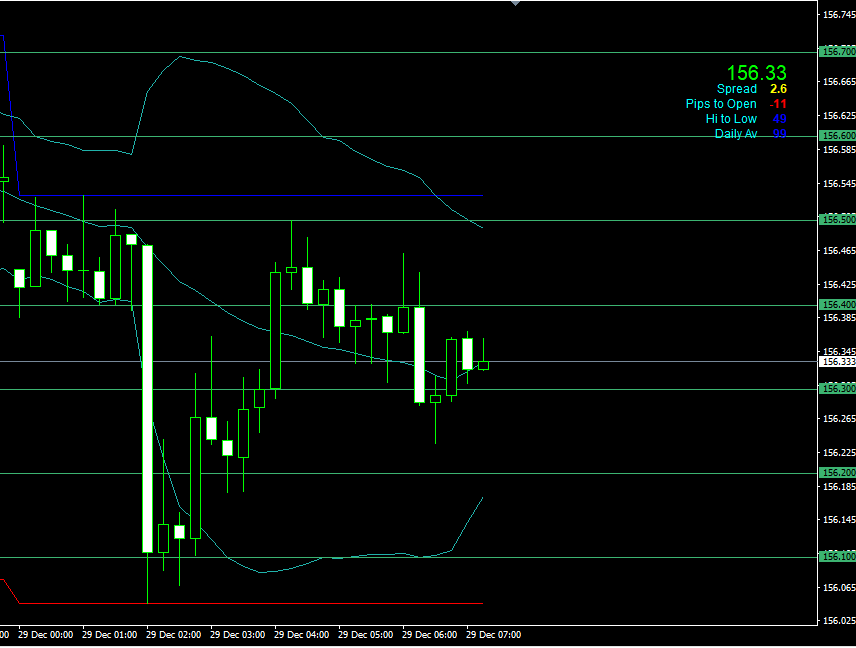Select the Daily Av label
Screen dimensions: 856x648
(735, 134)
